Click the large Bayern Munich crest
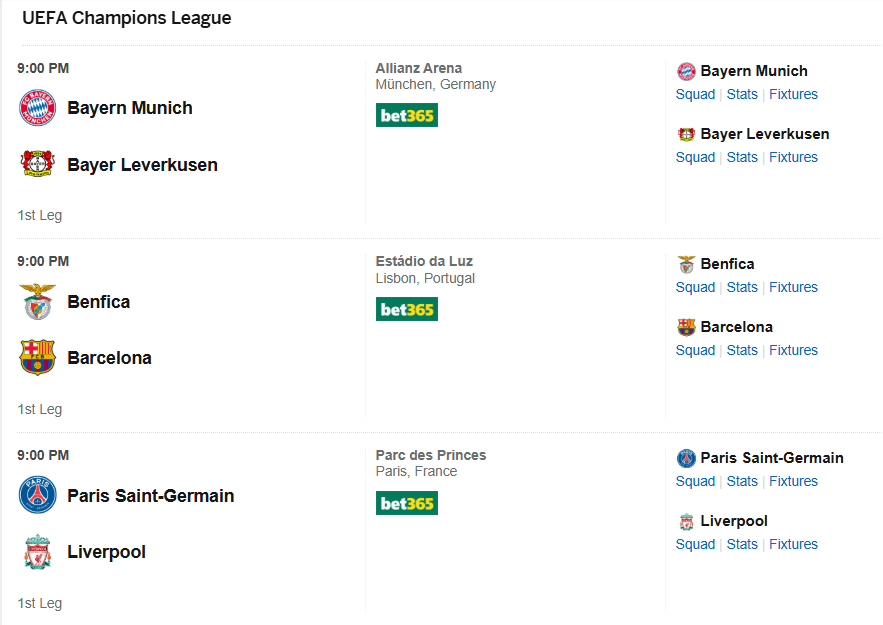This screenshot has width=883, height=625. pos(38,108)
